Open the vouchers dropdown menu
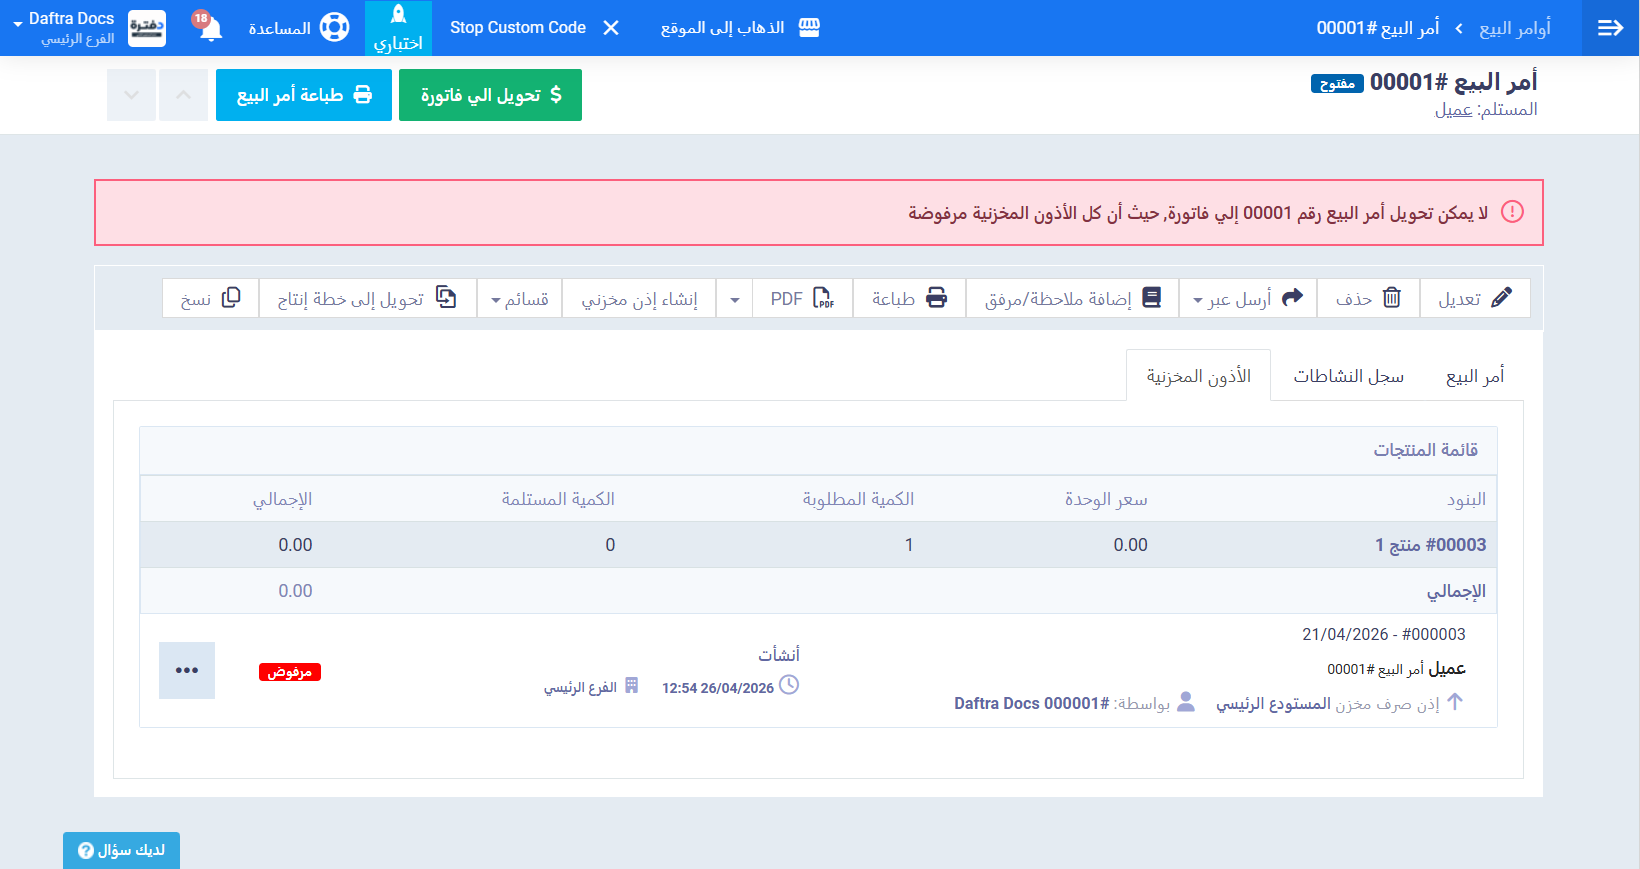This screenshot has width=1640, height=869. pos(519,299)
